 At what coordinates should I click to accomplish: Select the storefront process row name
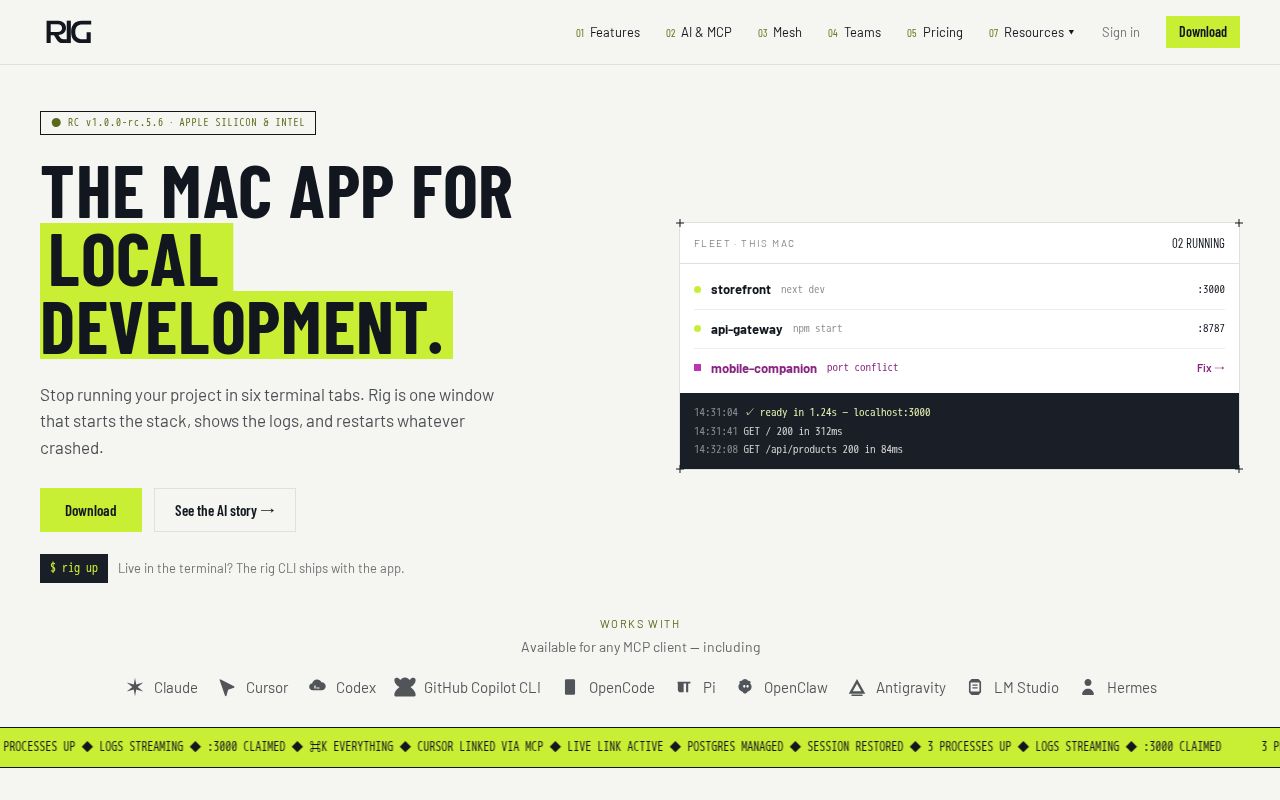point(741,290)
